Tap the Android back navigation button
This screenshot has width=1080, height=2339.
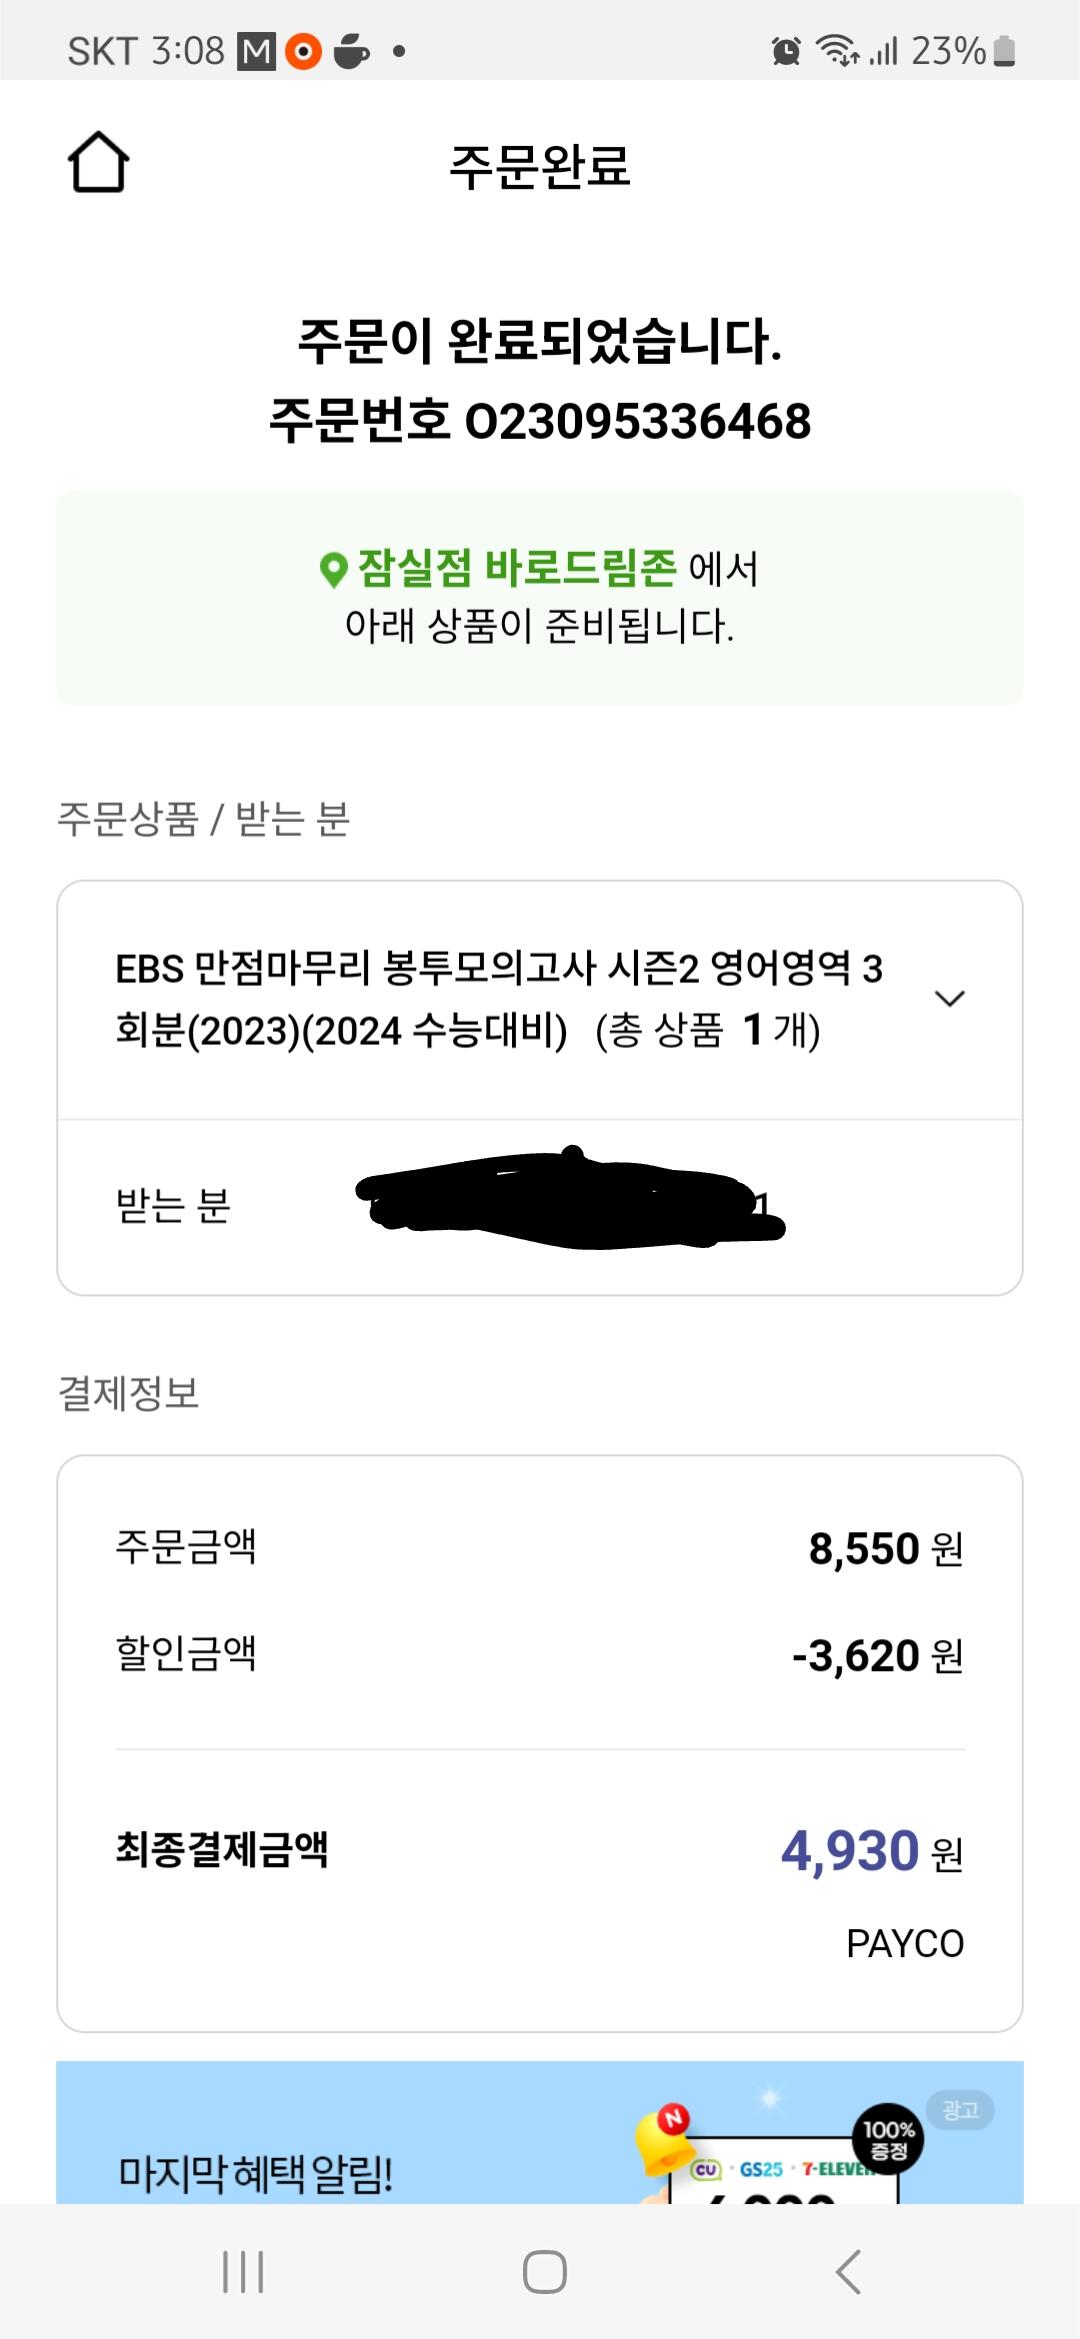848,2271
